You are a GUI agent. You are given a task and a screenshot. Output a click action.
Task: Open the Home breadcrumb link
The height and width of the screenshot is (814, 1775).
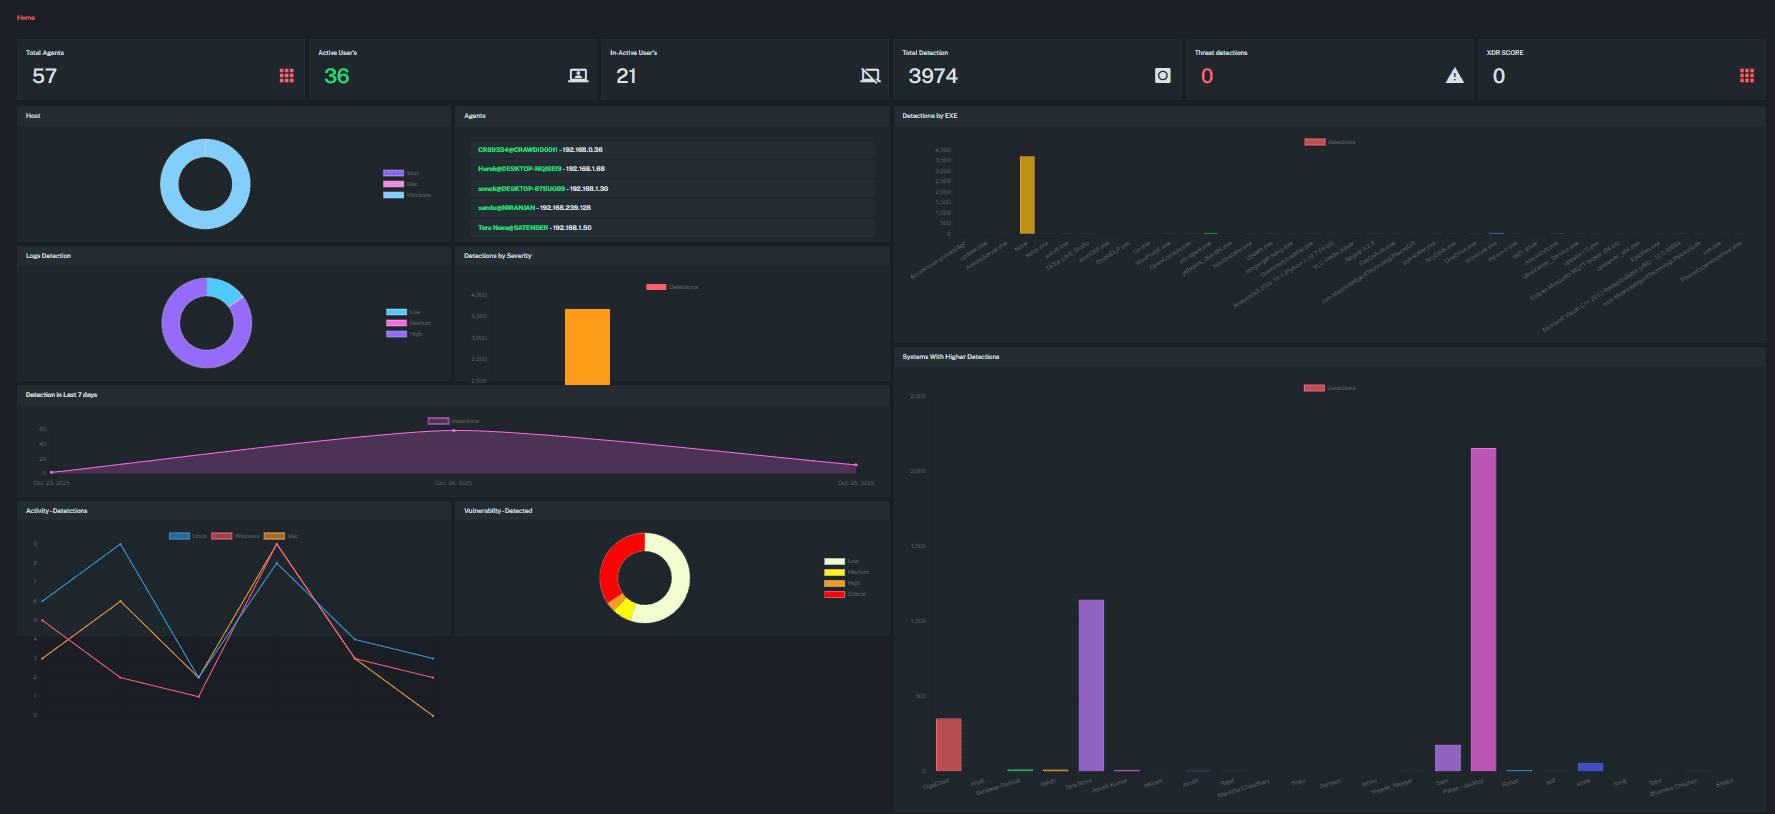pyautogui.click(x=26, y=18)
